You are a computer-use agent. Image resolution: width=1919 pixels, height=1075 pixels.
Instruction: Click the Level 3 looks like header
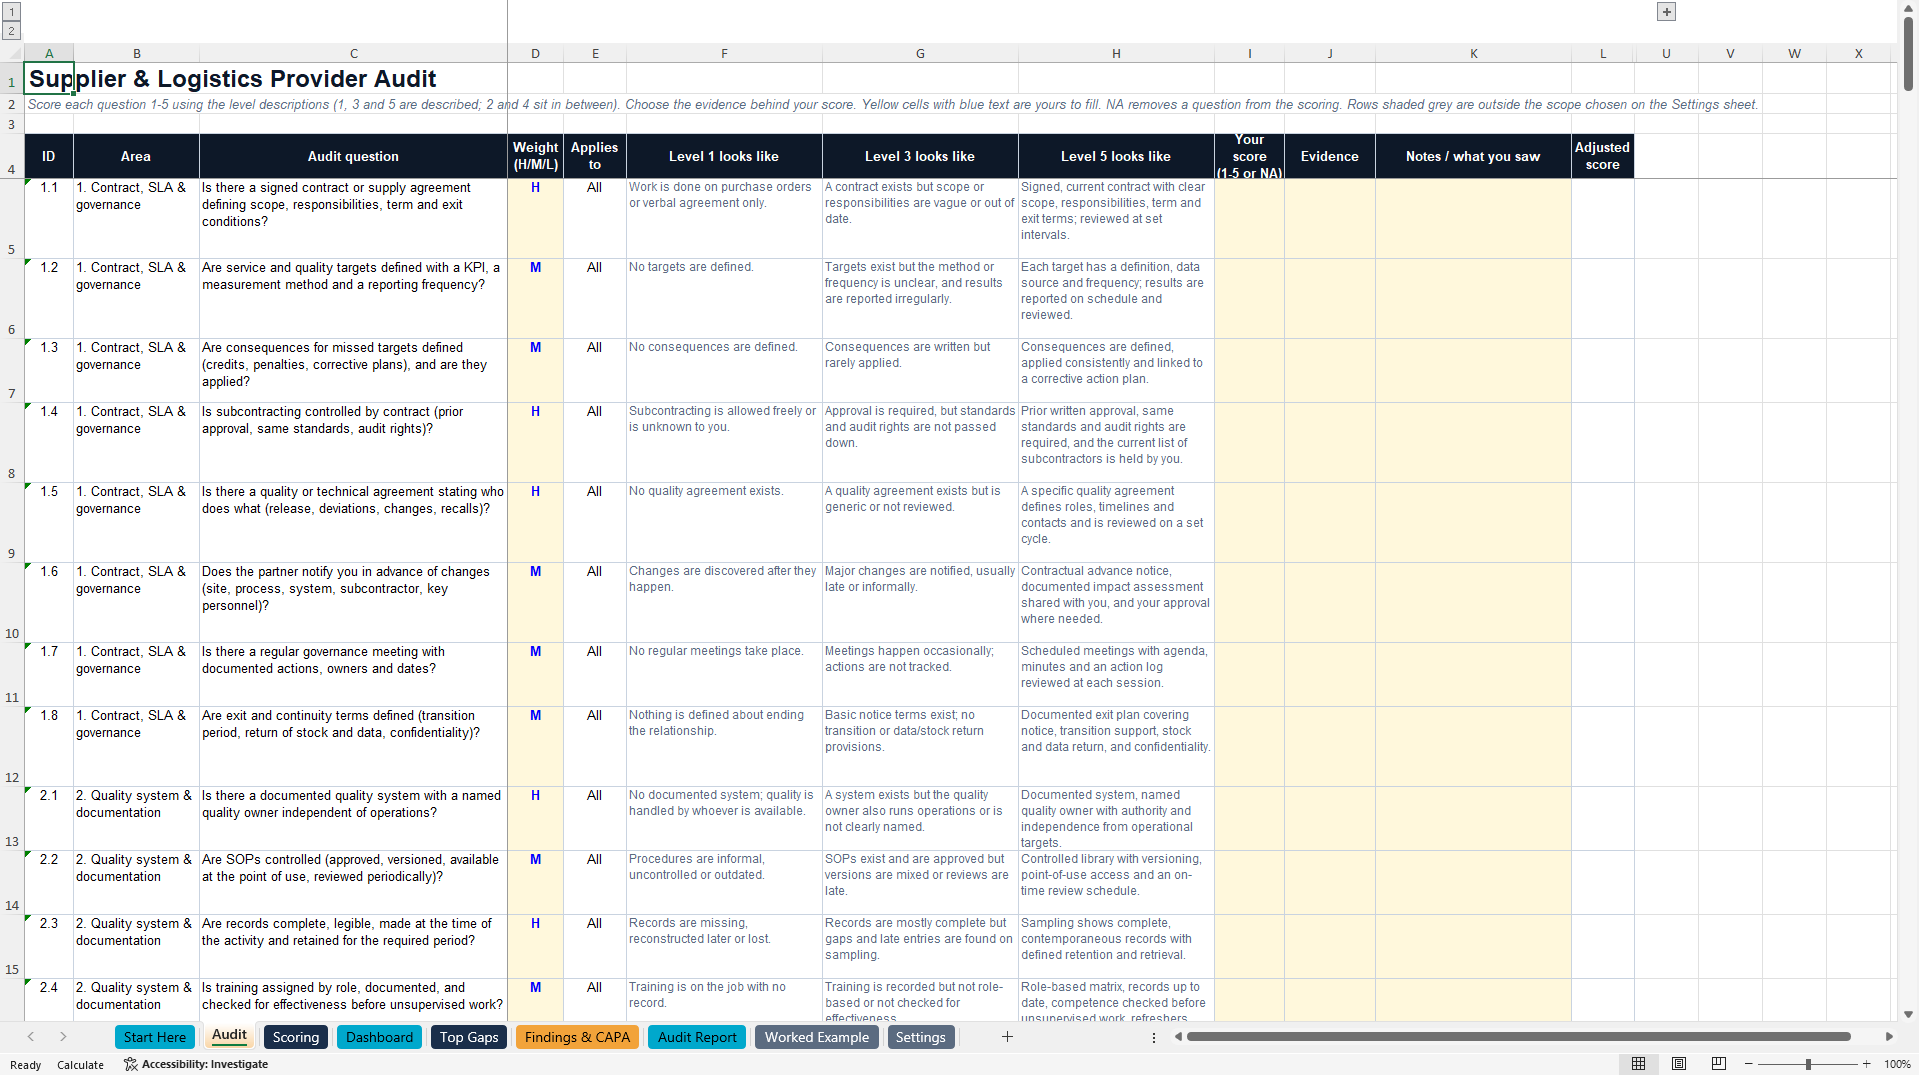[919, 156]
